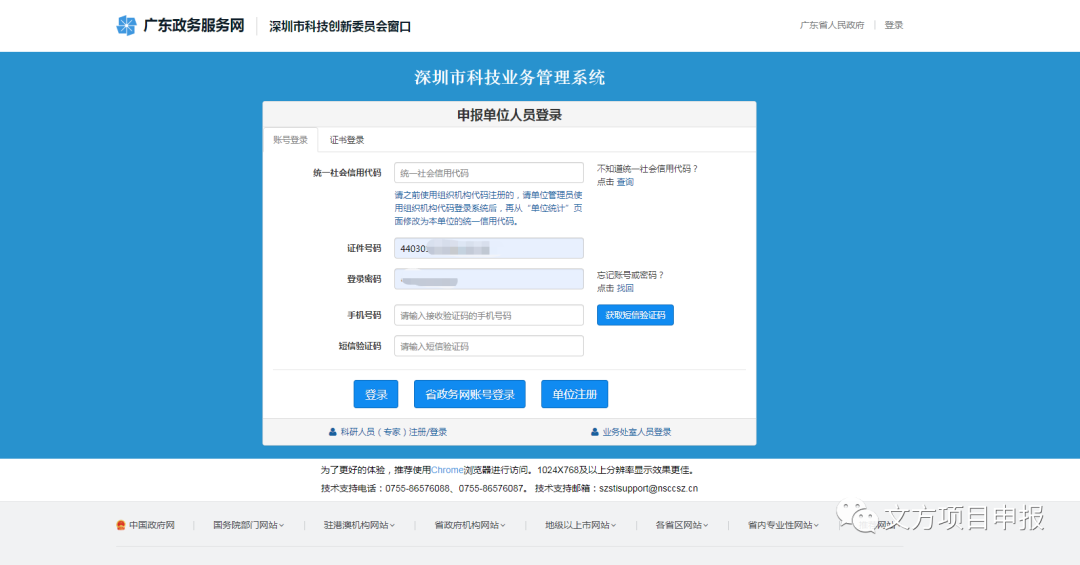
Task: Open 中国政府网 footer link
Action: (x=152, y=525)
